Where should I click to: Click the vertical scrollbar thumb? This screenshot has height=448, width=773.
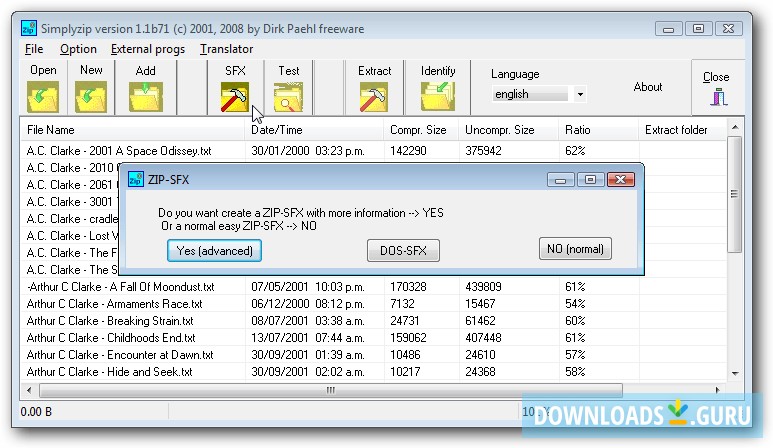(x=735, y=194)
